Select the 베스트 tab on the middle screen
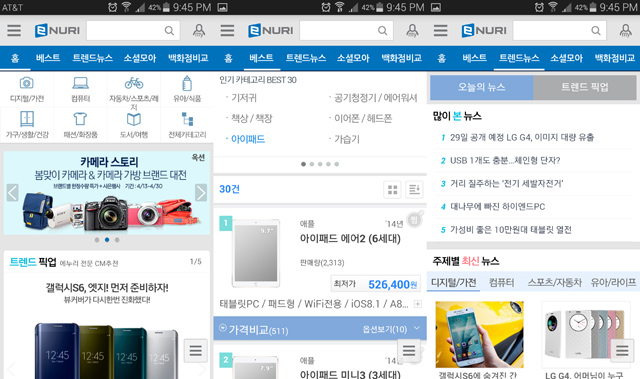 pyautogui.click(x=261, y=58)
